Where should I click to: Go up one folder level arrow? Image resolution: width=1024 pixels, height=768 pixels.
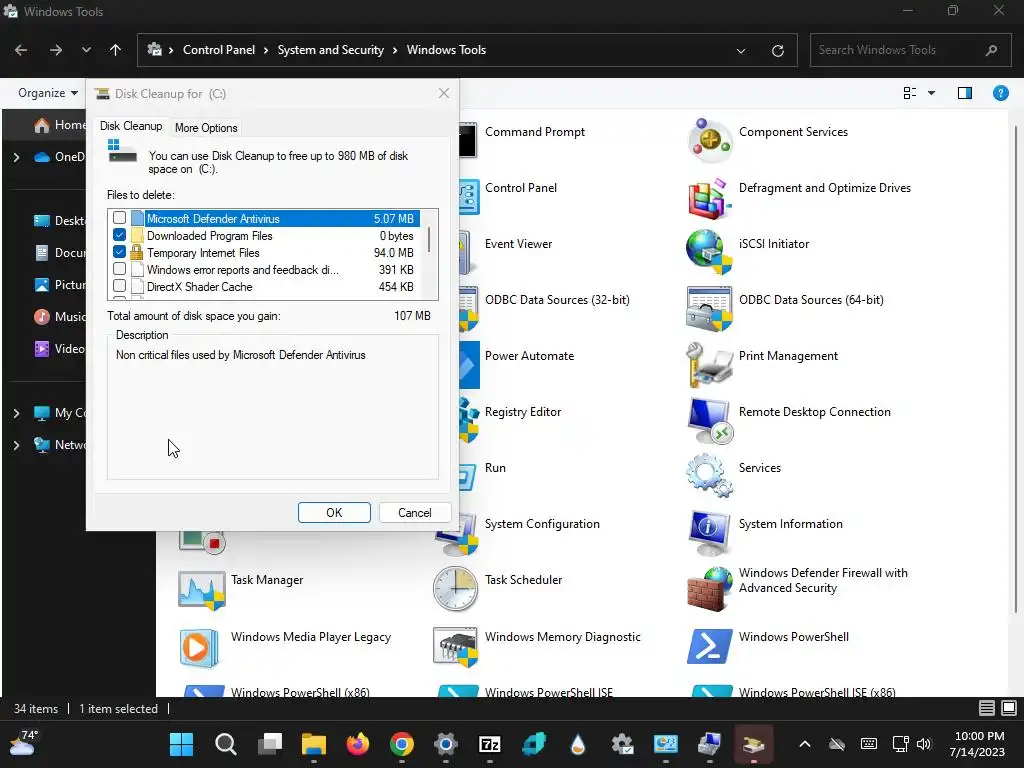(116, 50)
